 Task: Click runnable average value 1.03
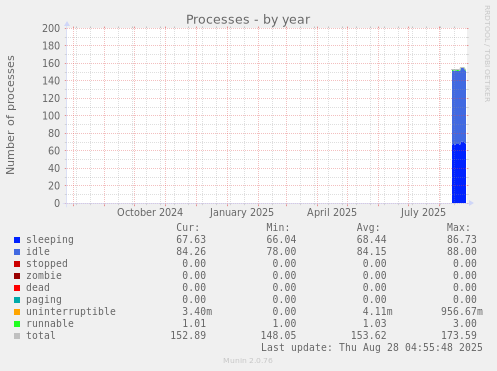tap(374, 323)
